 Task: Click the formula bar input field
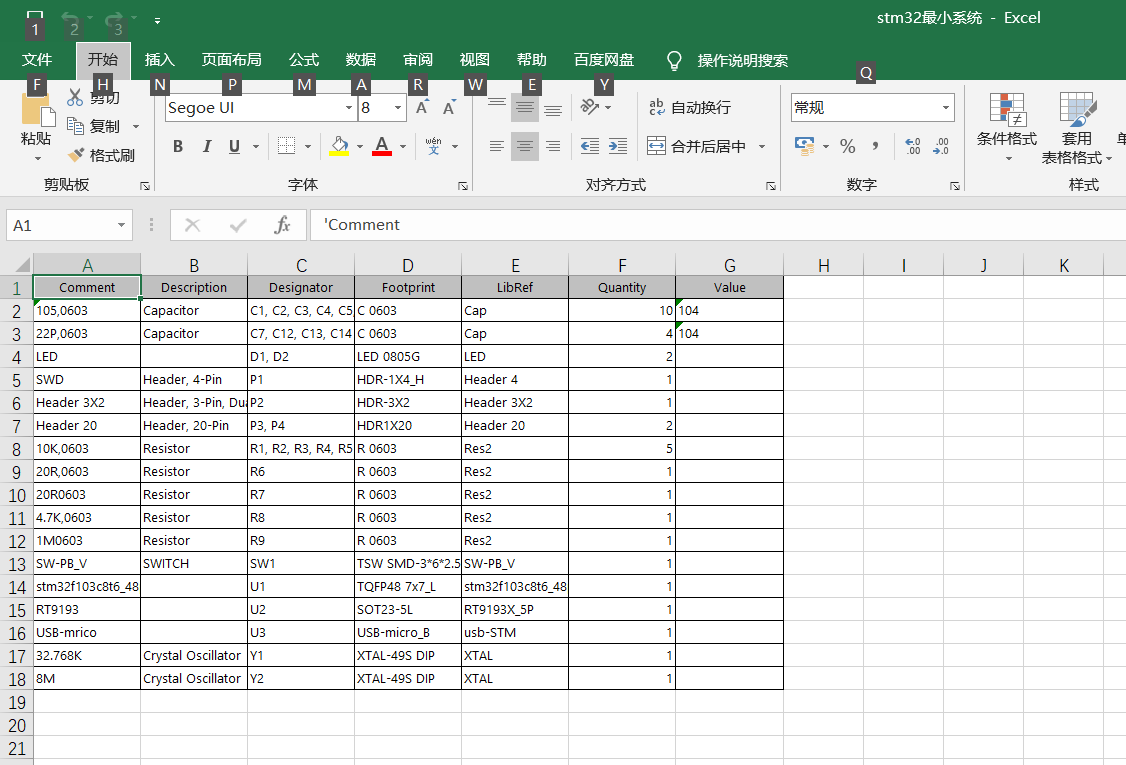point(718,225)
